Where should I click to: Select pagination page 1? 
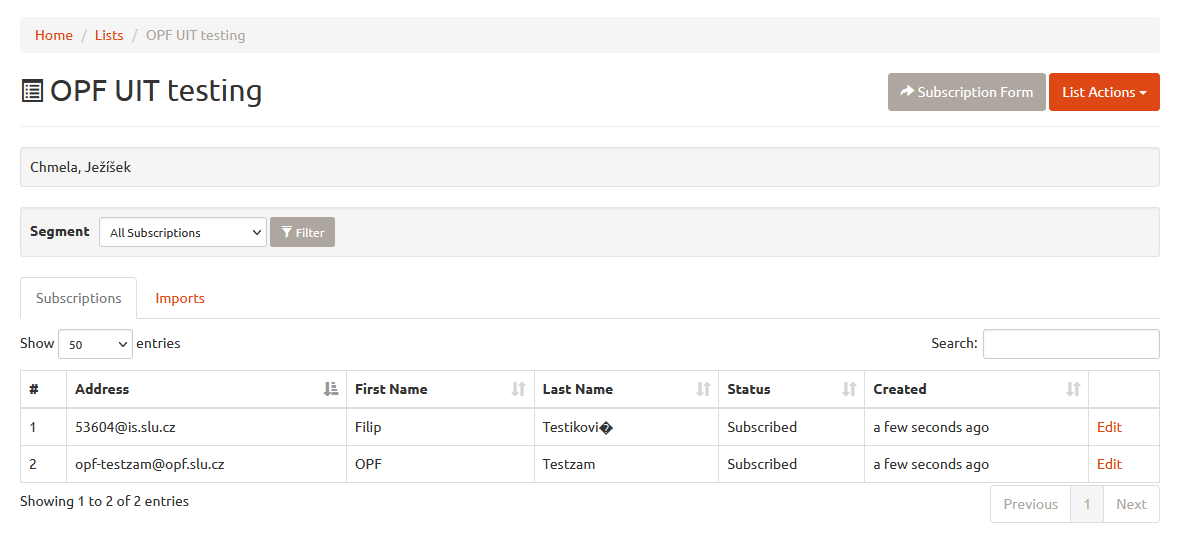click(1087, 504)
